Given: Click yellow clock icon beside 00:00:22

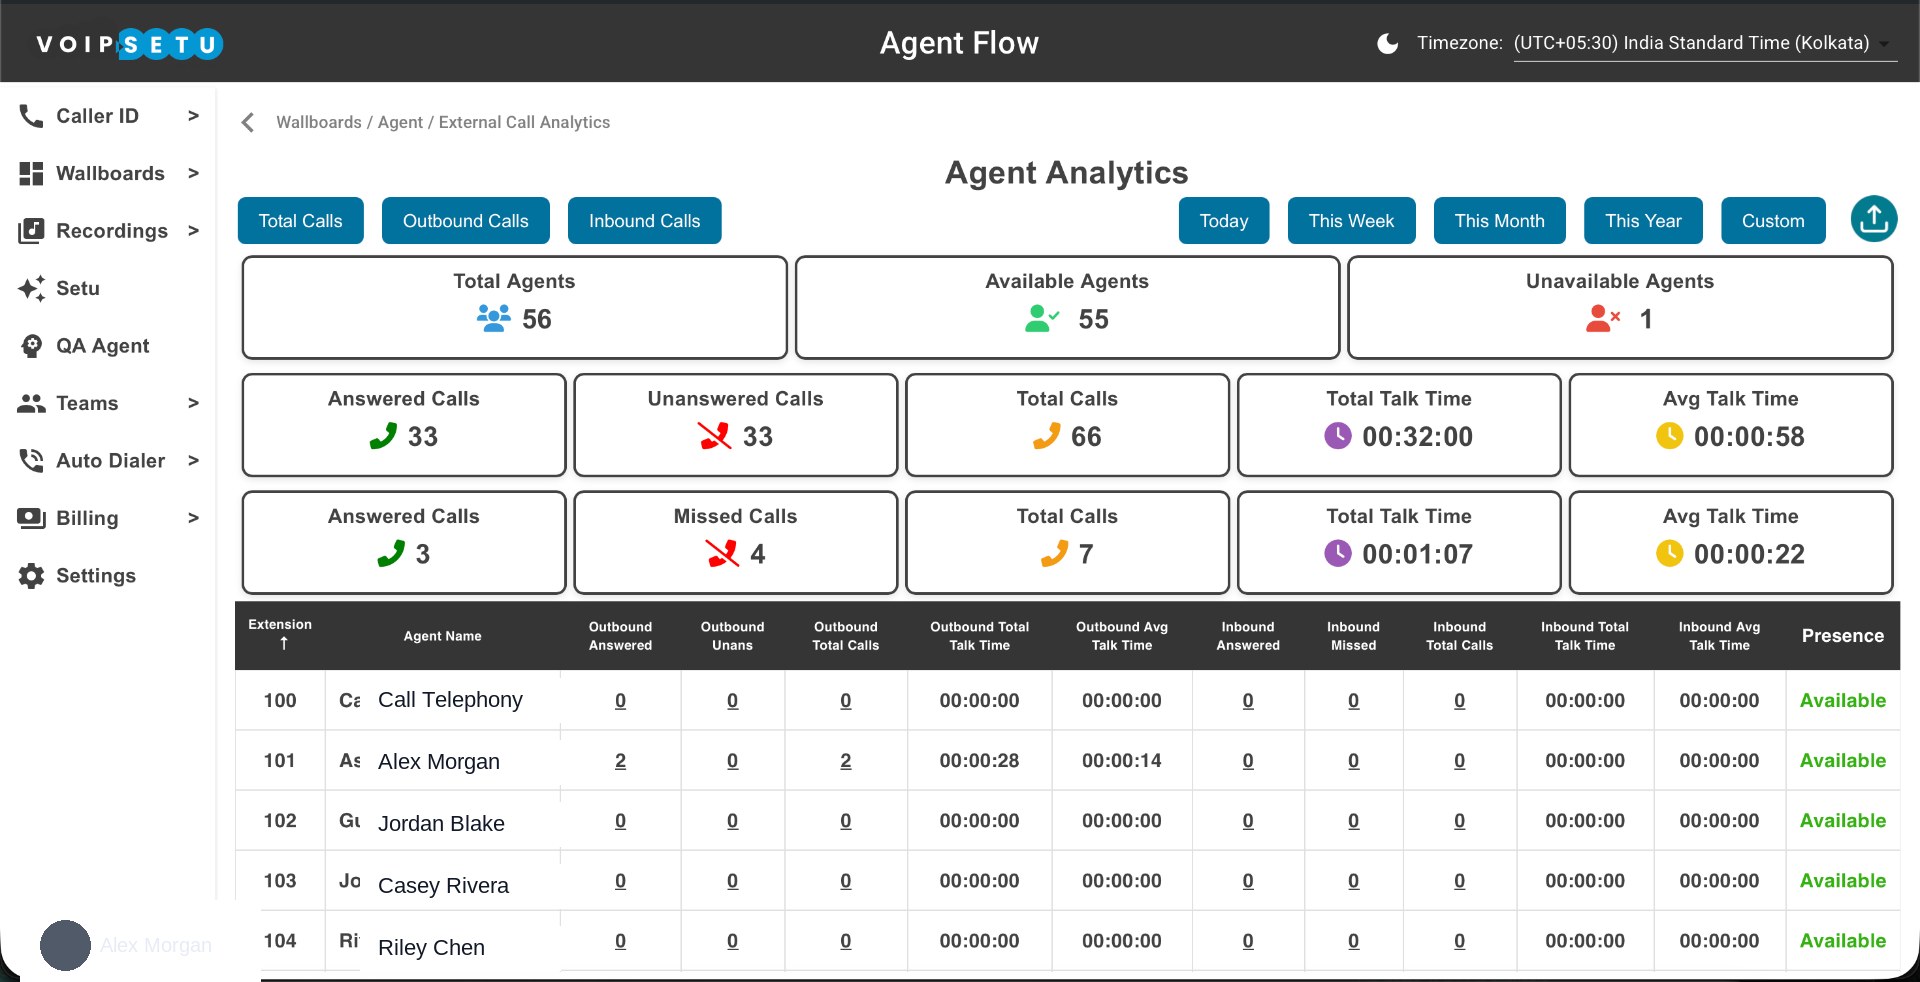Looking at the screenshot, I should [1670, 554].
